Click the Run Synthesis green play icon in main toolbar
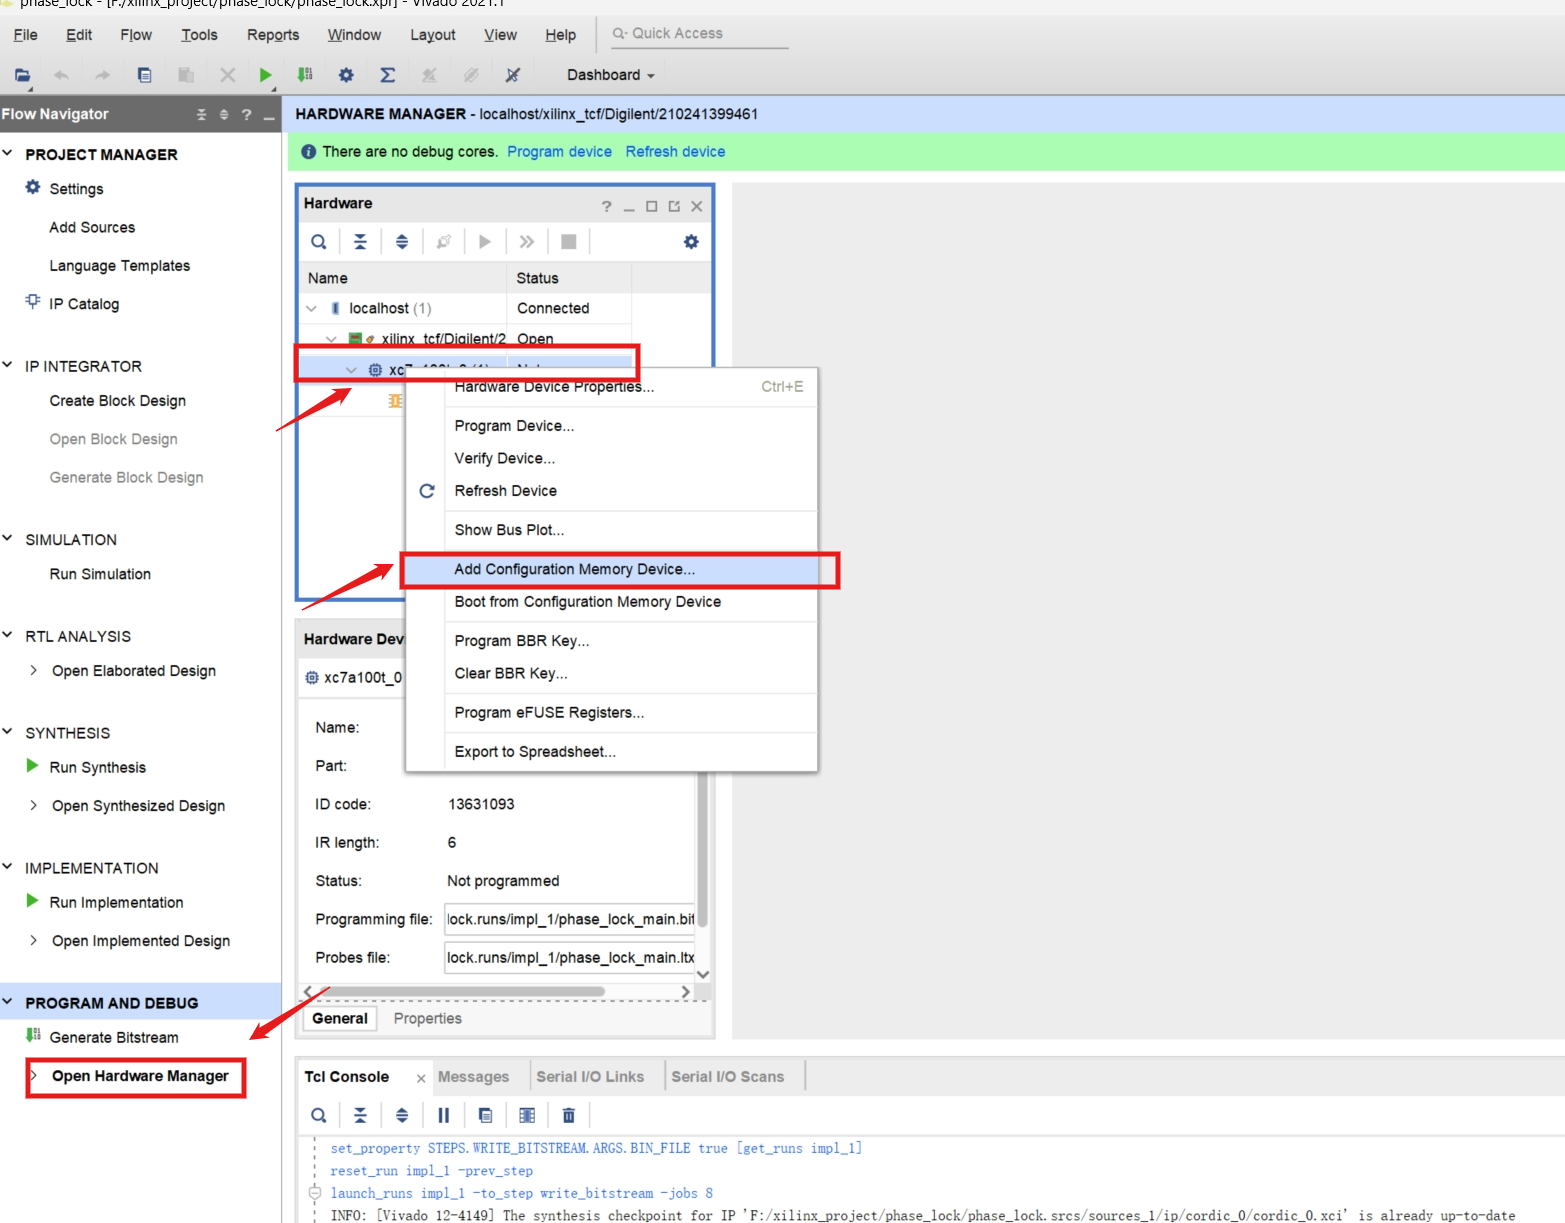1565x1223 pixels. (265, 75)
